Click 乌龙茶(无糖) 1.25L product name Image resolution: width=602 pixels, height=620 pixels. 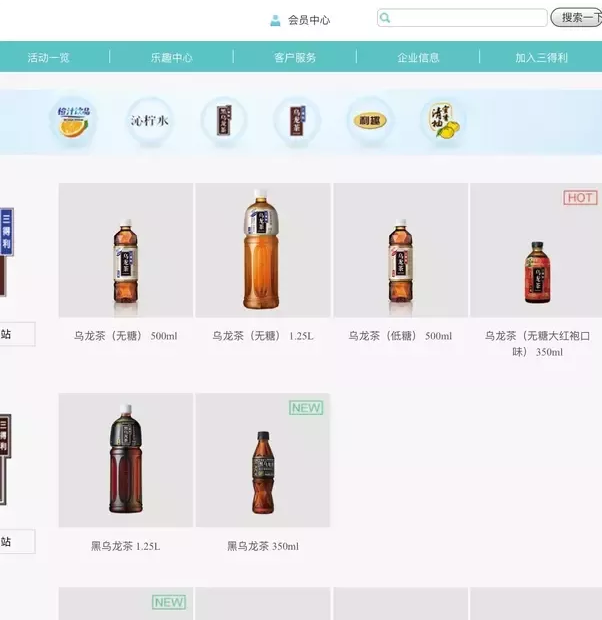263,336
